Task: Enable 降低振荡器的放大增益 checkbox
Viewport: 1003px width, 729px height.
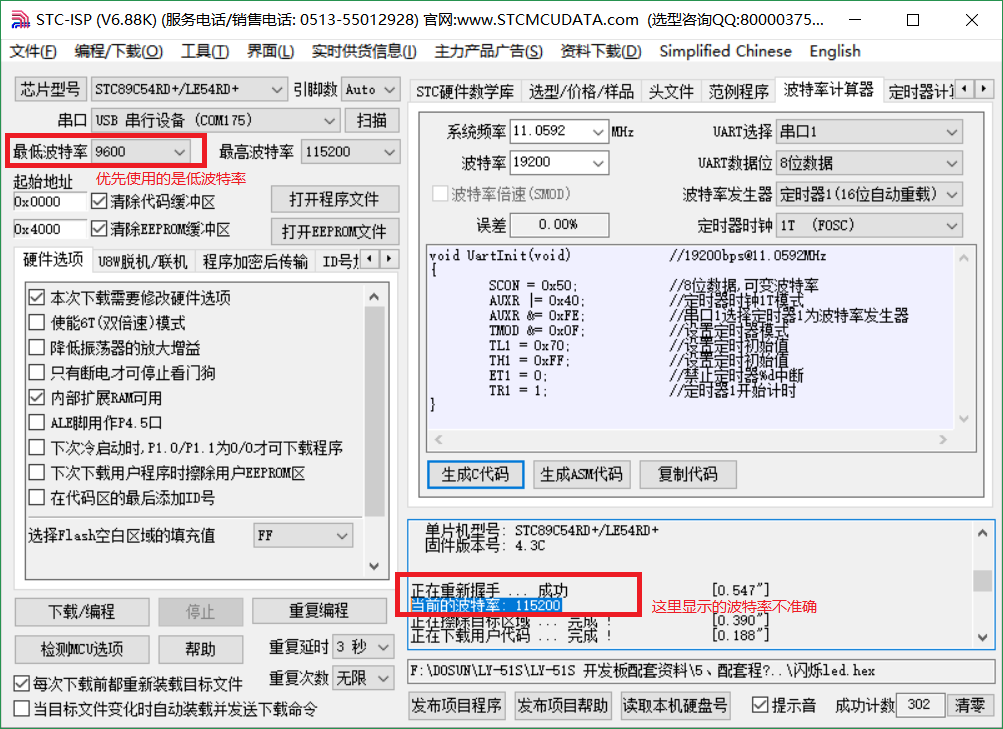Action: [x=36, y=348]
